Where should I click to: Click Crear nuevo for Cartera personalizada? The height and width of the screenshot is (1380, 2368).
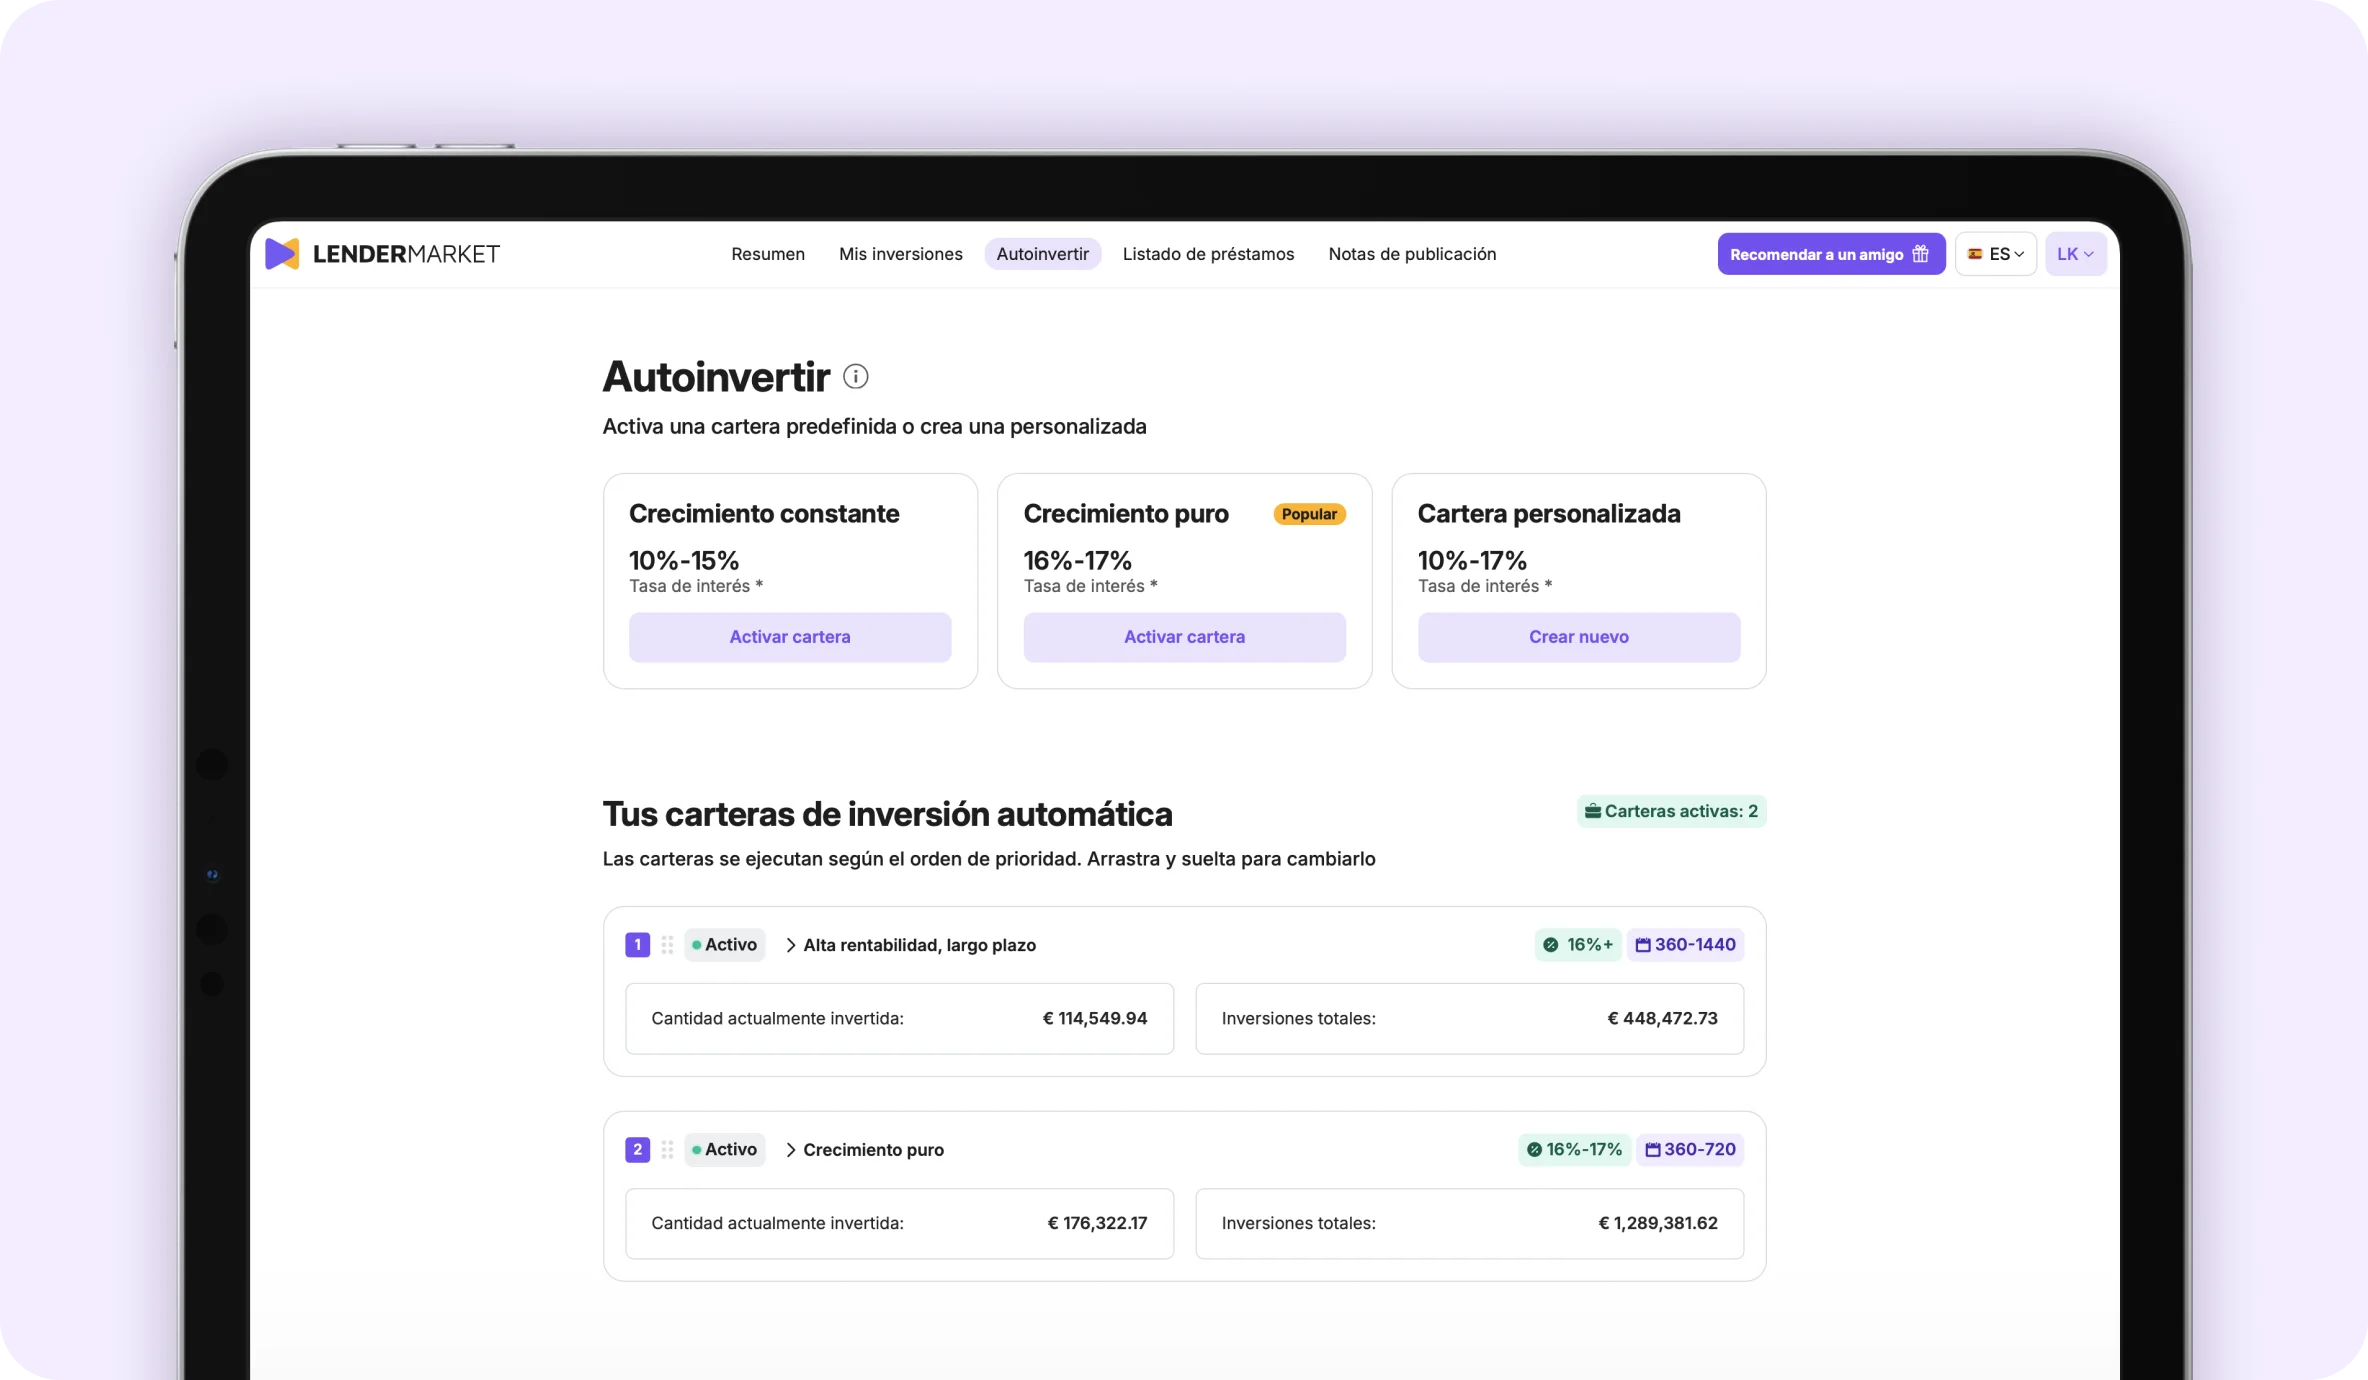(1578, 637)
